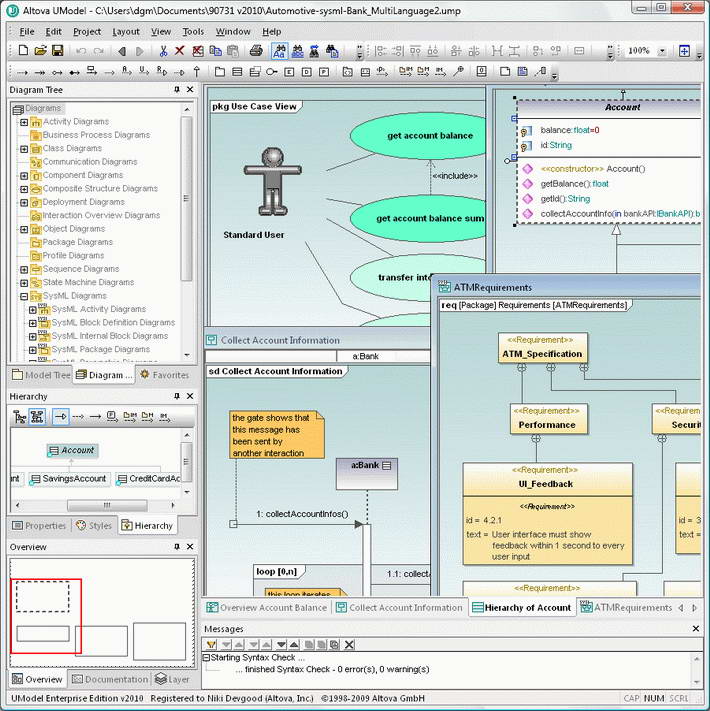Screen dimensions: 710x711
Task: Expand Sequence Diagrams tree node
Action: [x=24, y=269]
